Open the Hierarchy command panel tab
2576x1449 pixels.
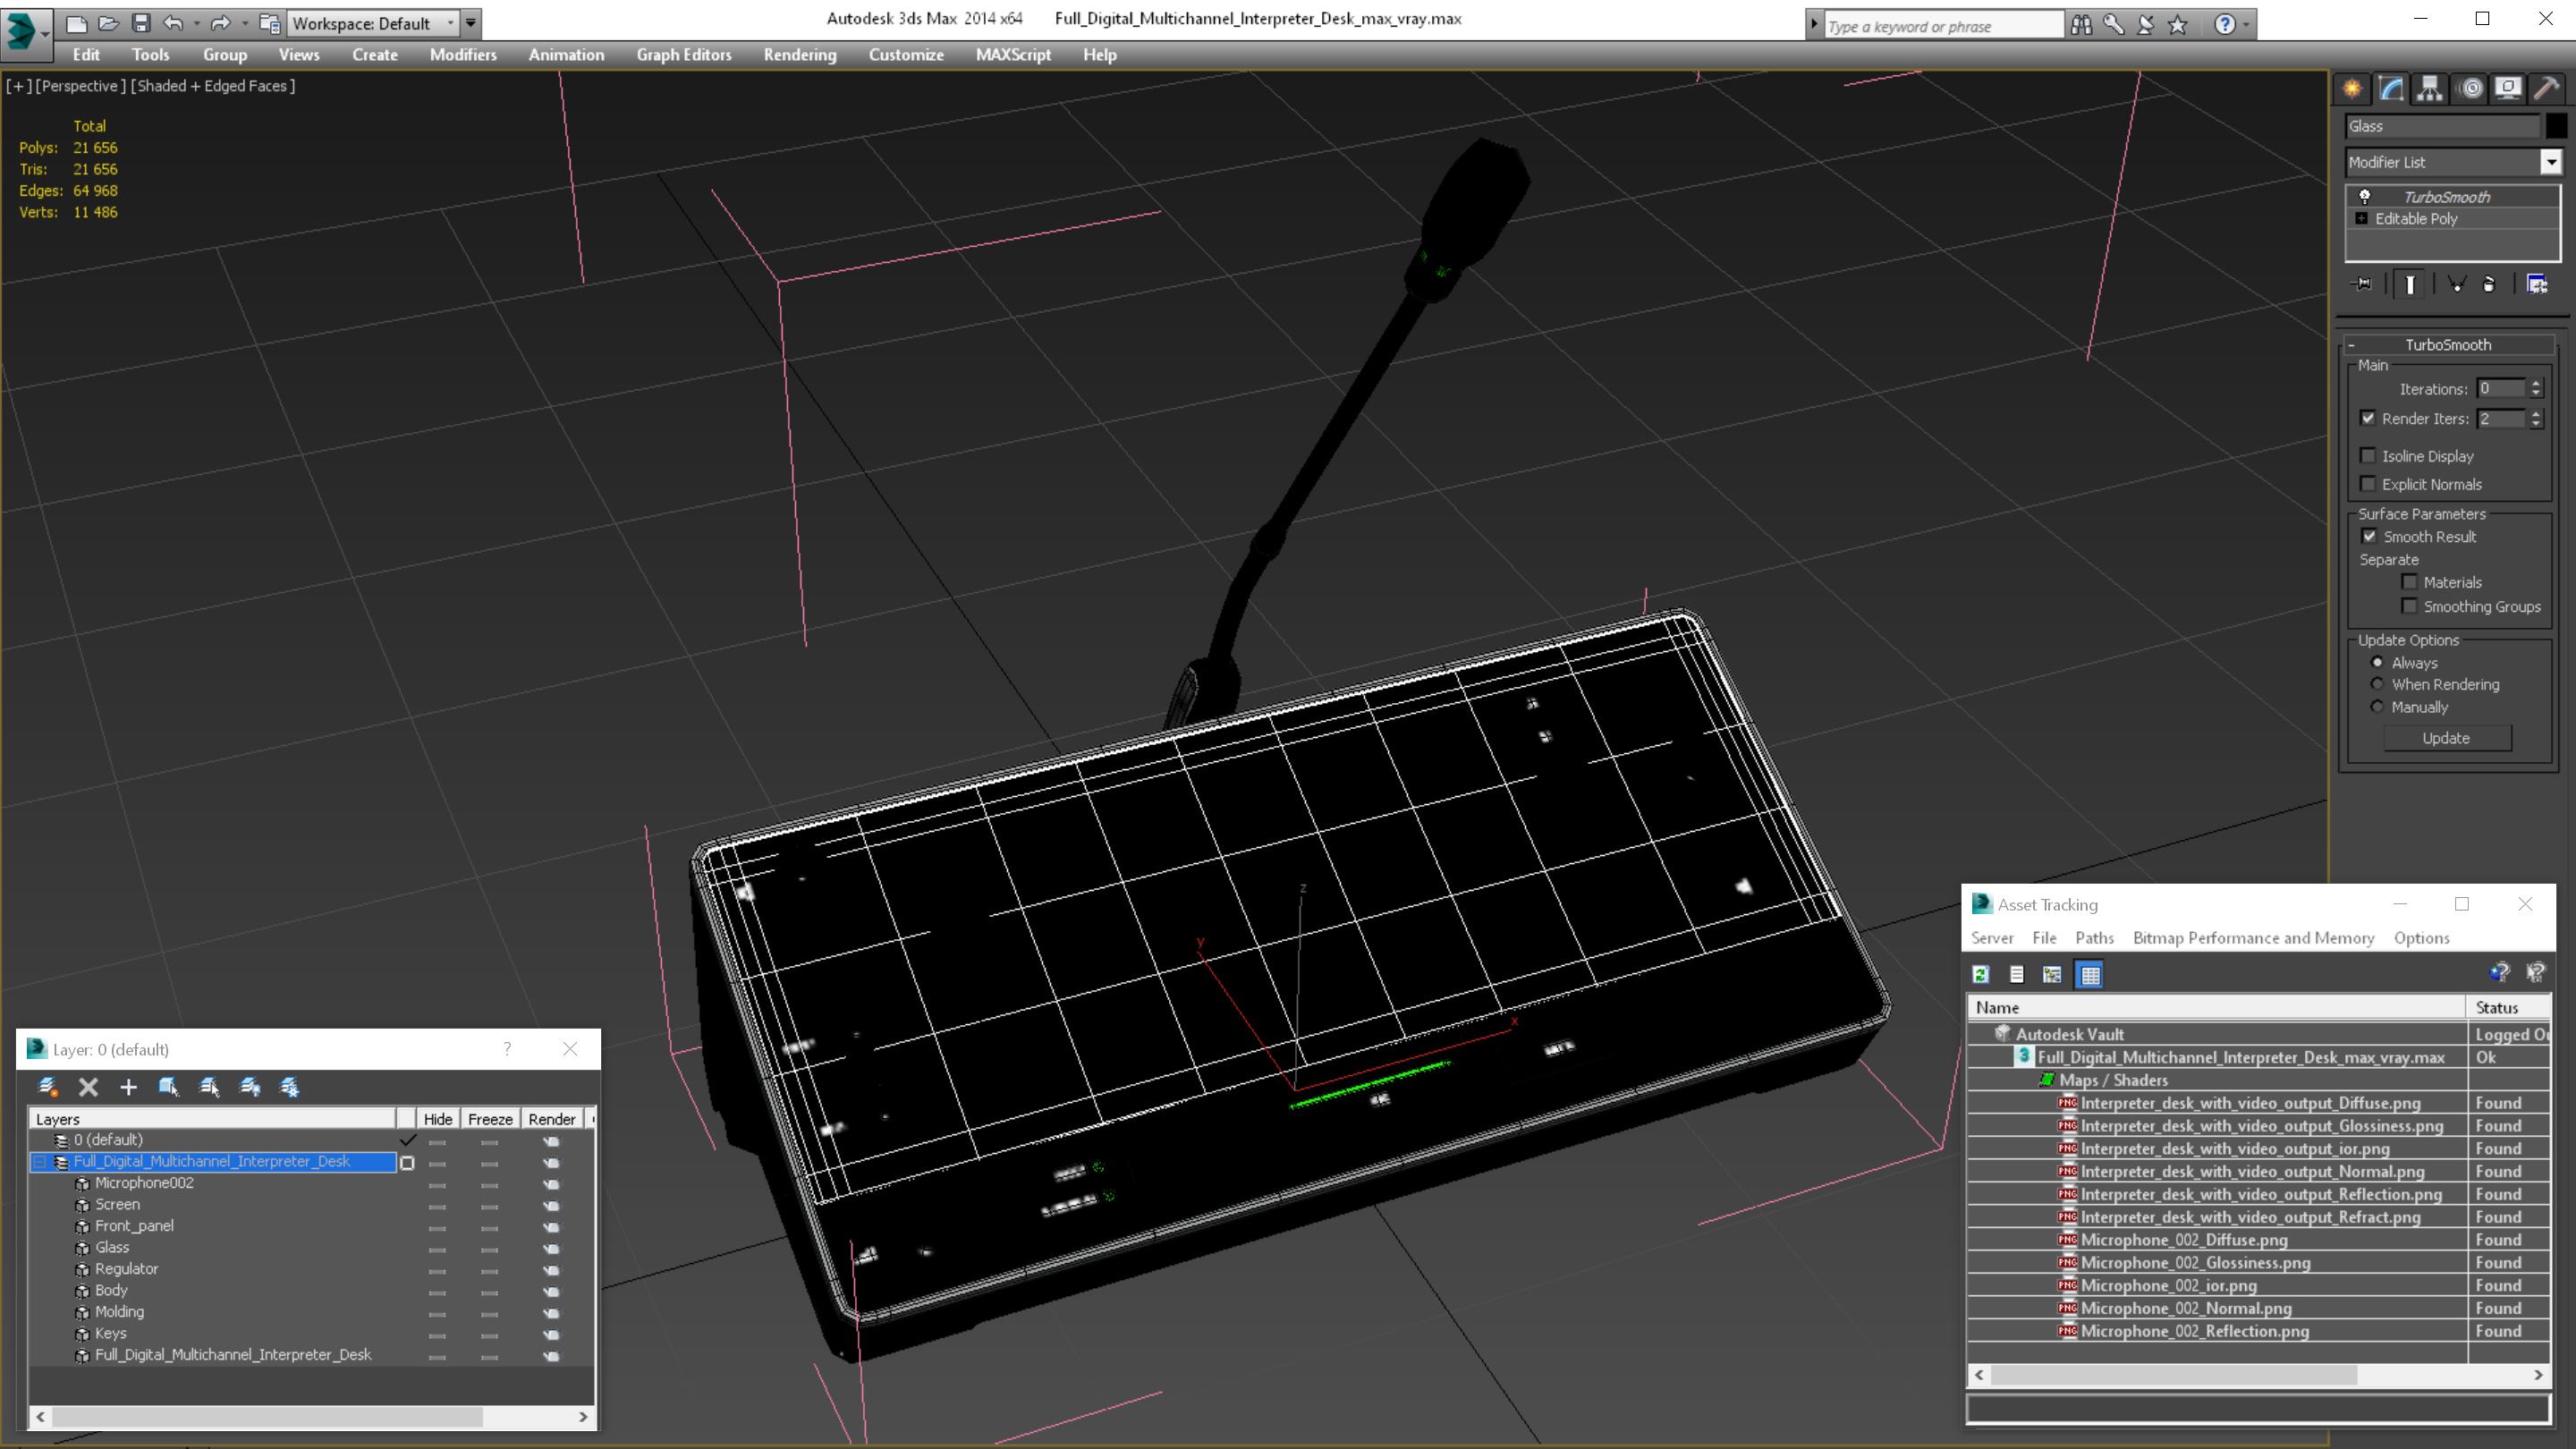tap(2430, 88)
